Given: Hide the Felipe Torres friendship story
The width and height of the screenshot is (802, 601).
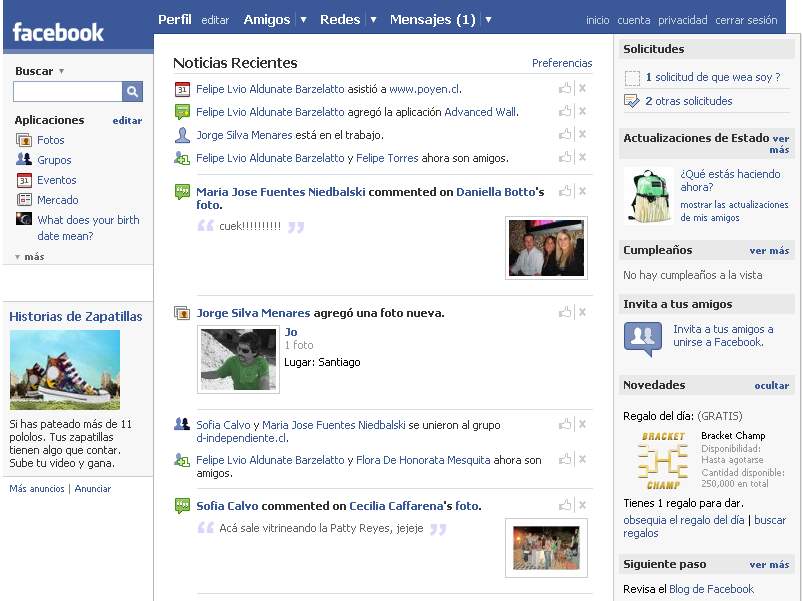Looking at the screenshot, I should 582,157.
